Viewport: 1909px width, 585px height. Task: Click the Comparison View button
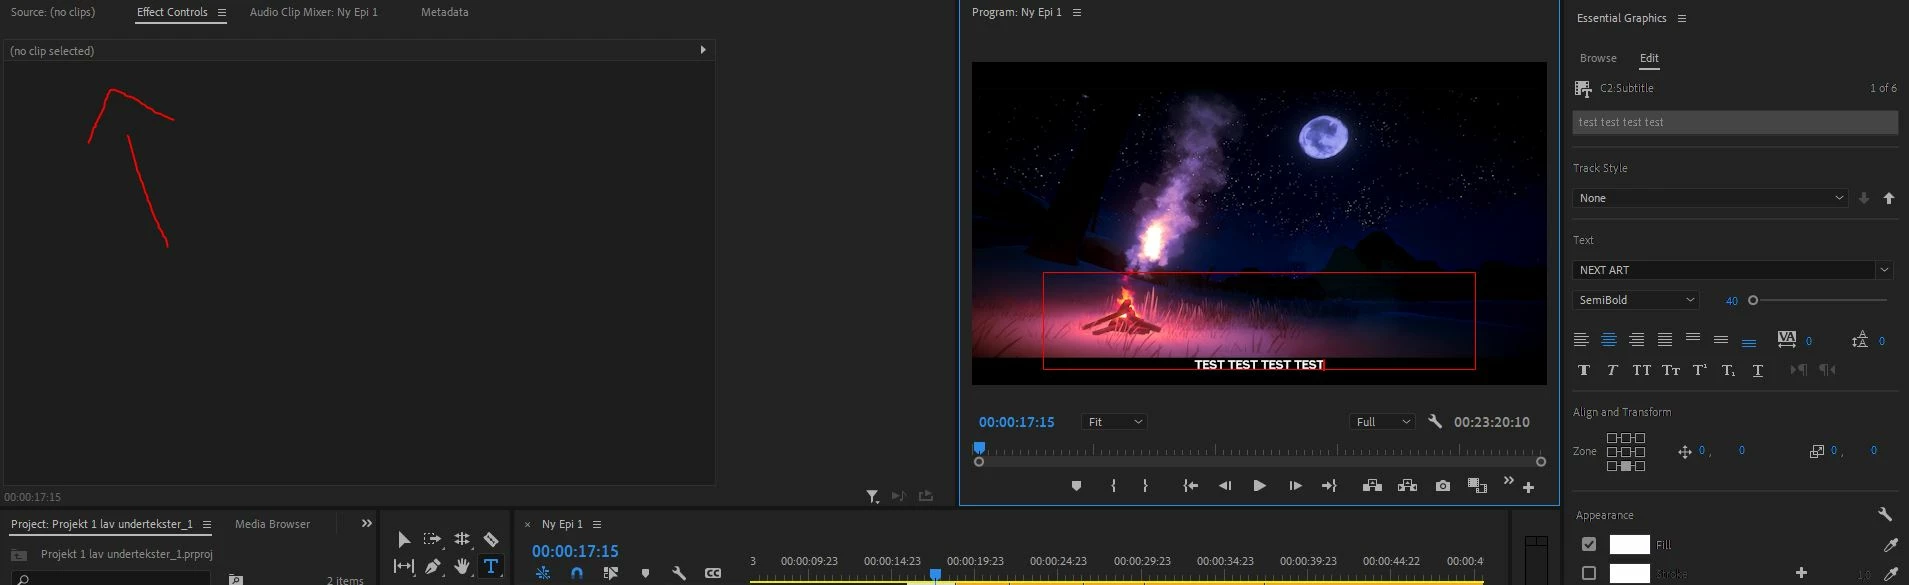[1477, 486]
